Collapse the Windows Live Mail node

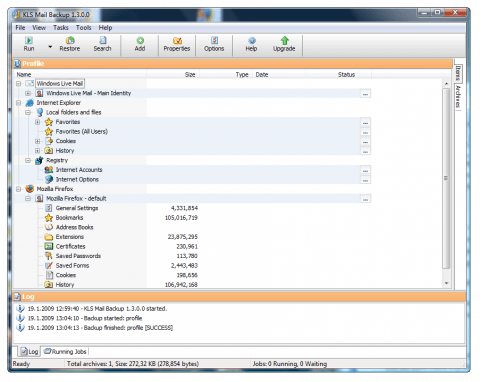pyautogui.click(x=19, y=83)
